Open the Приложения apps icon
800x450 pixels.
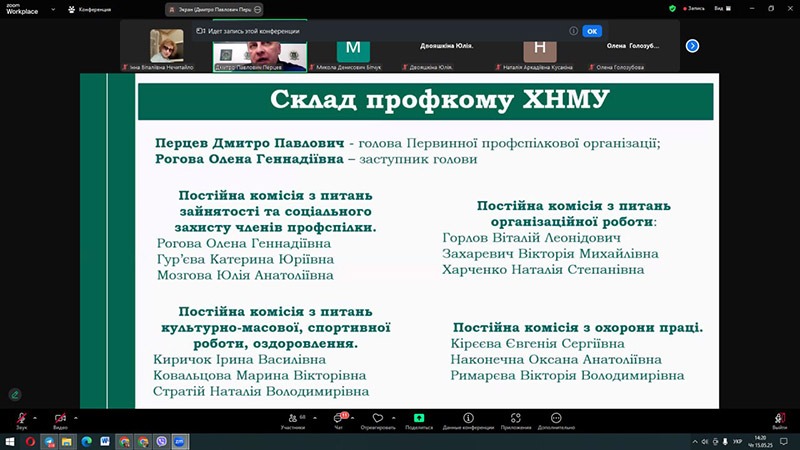click(x=516, y=419)
